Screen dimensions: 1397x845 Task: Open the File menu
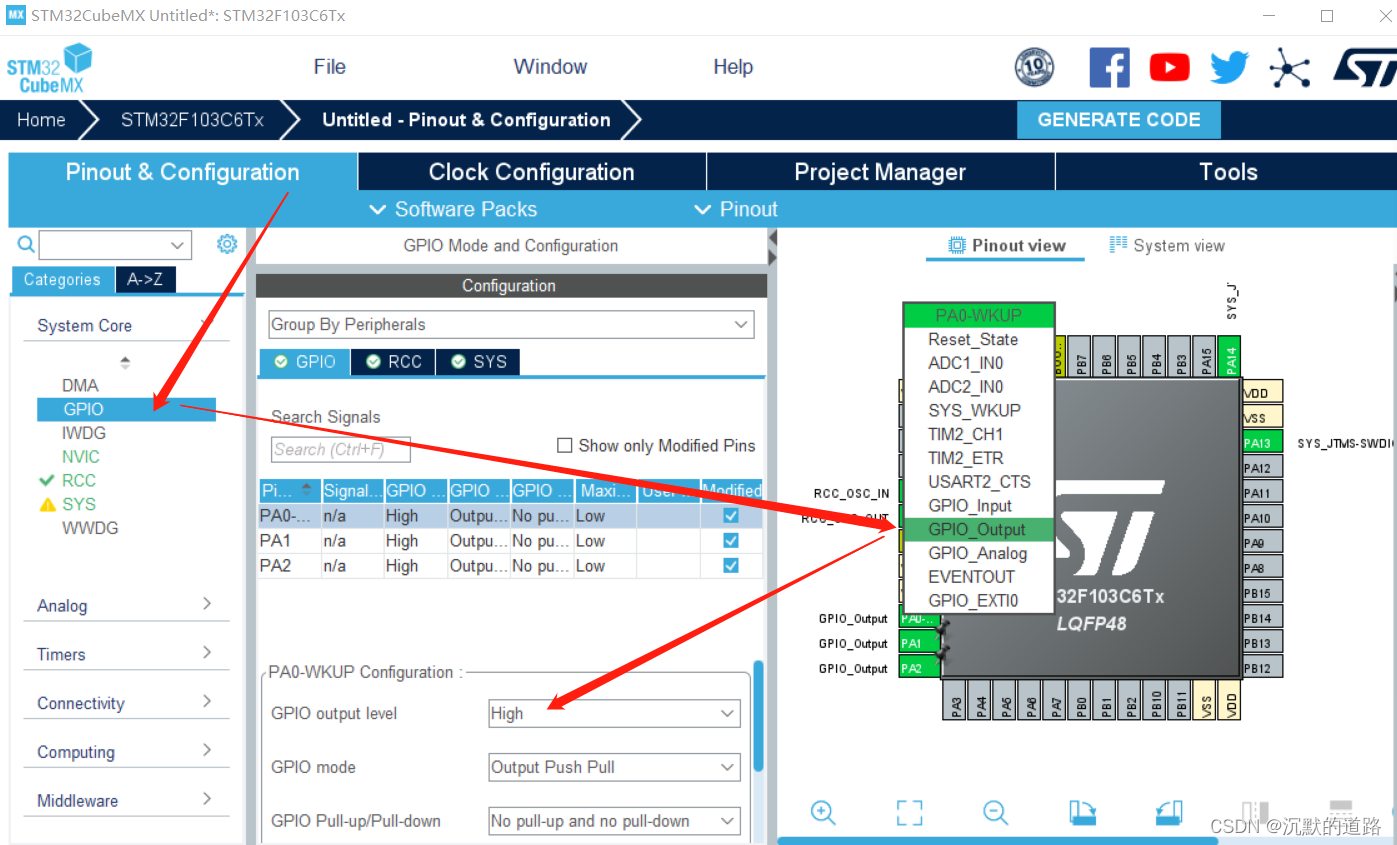[329, 67]
